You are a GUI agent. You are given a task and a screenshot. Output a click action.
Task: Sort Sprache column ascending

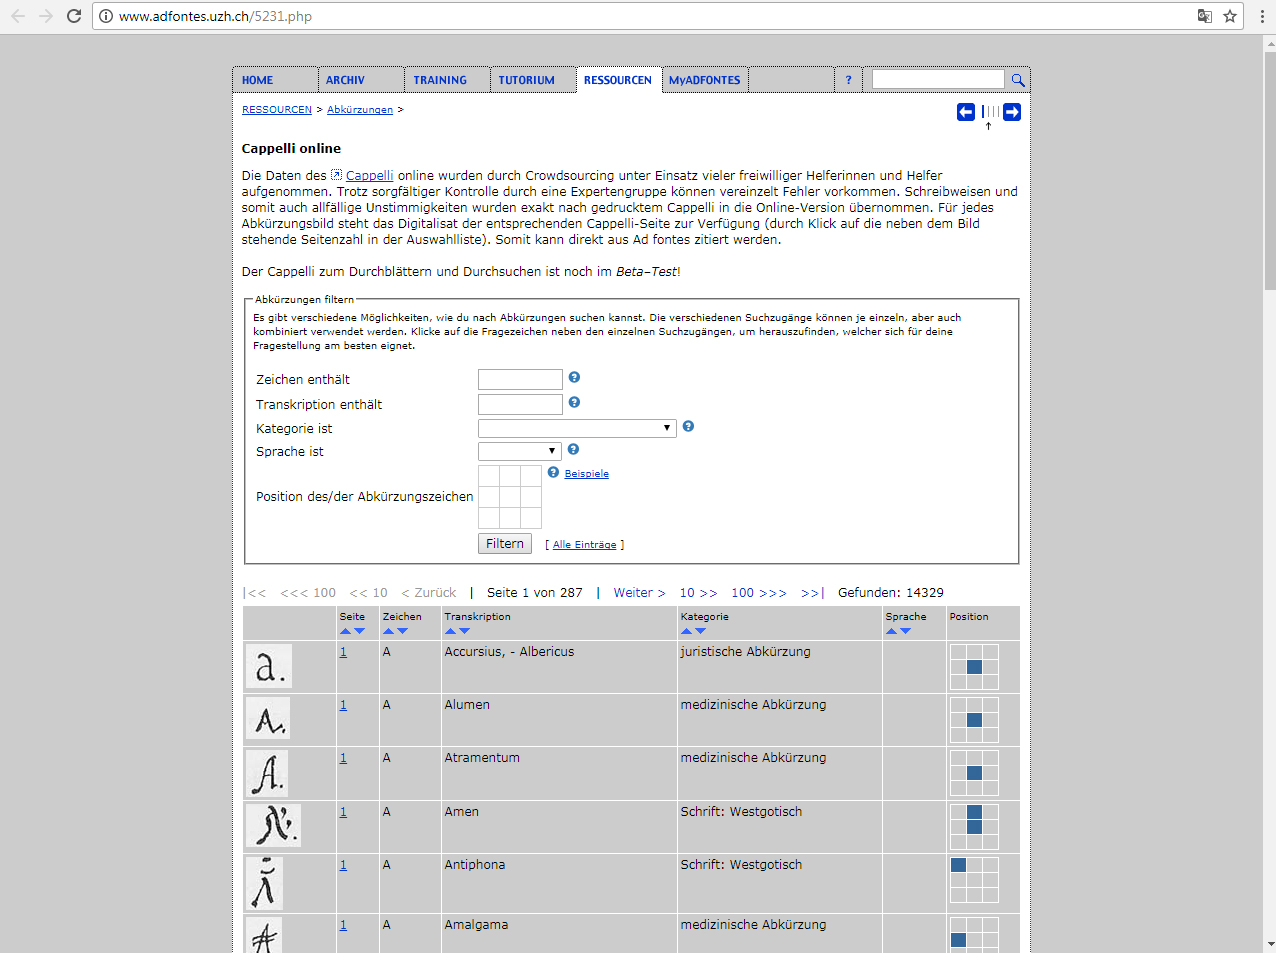point(891,631)
